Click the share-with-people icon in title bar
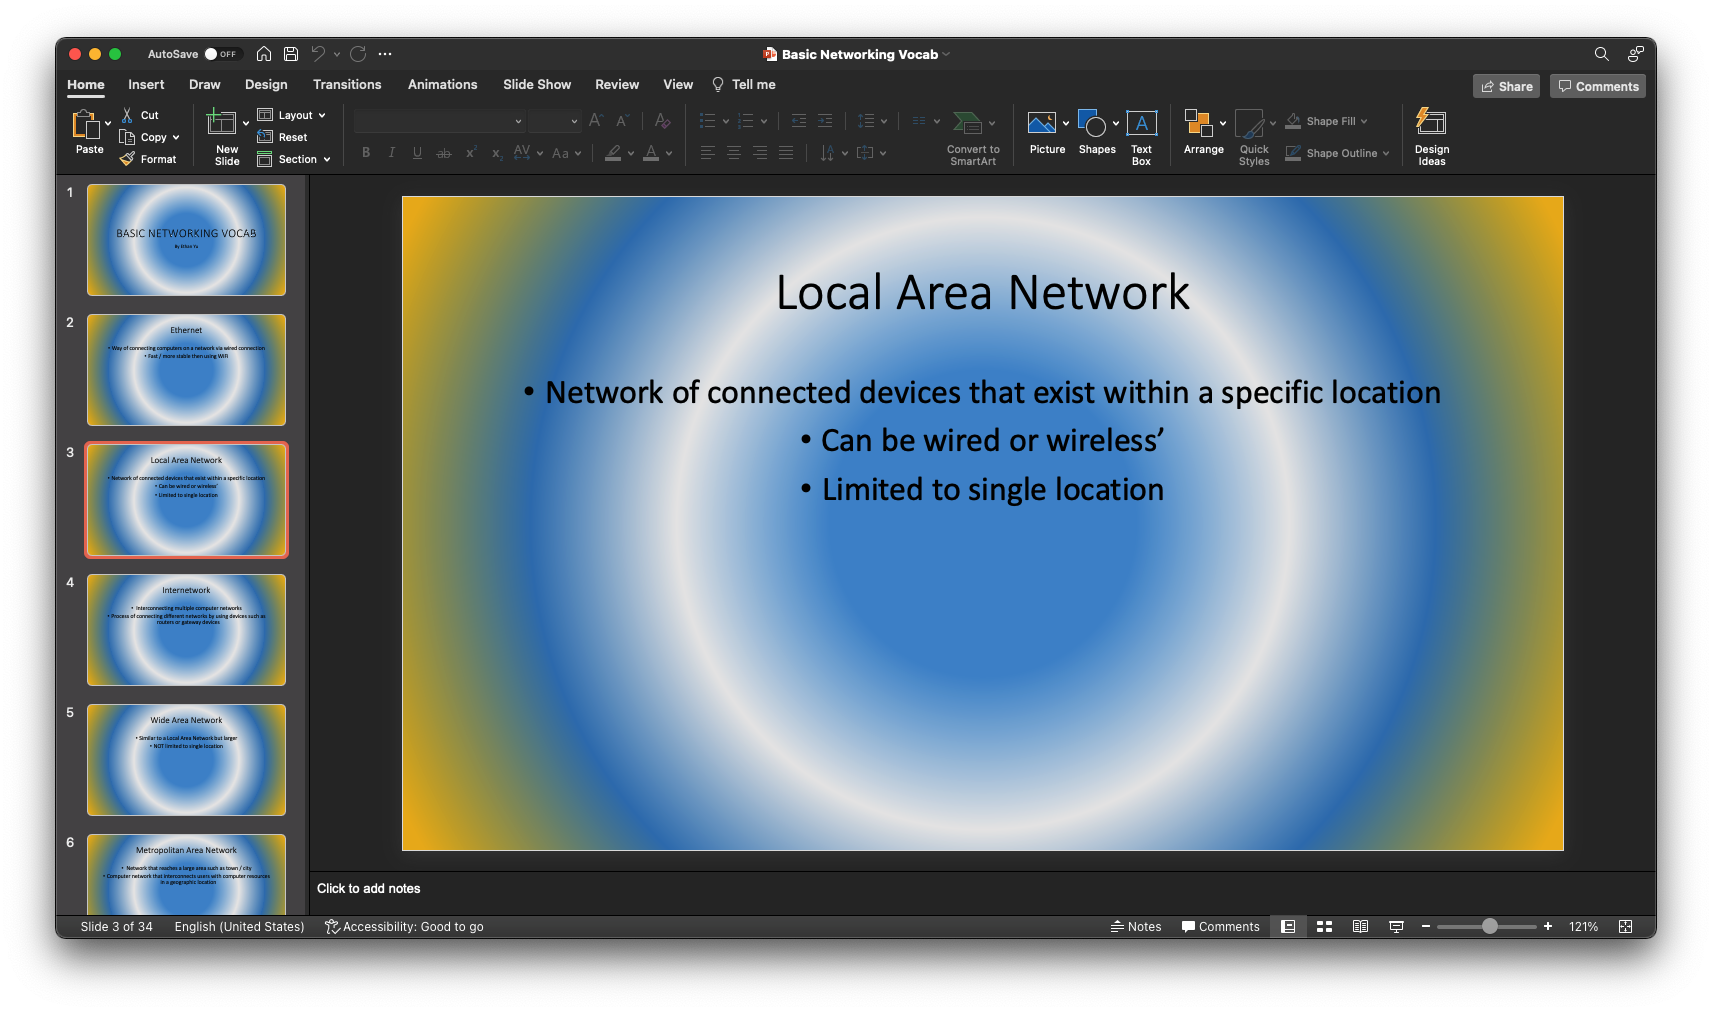Image resolution: width=1712 pixels, height=1012 pixels. tap(1635, 54)
